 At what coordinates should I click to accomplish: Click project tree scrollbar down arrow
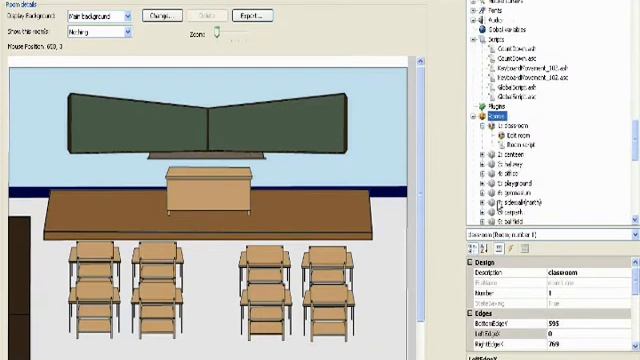pos(635,220)
